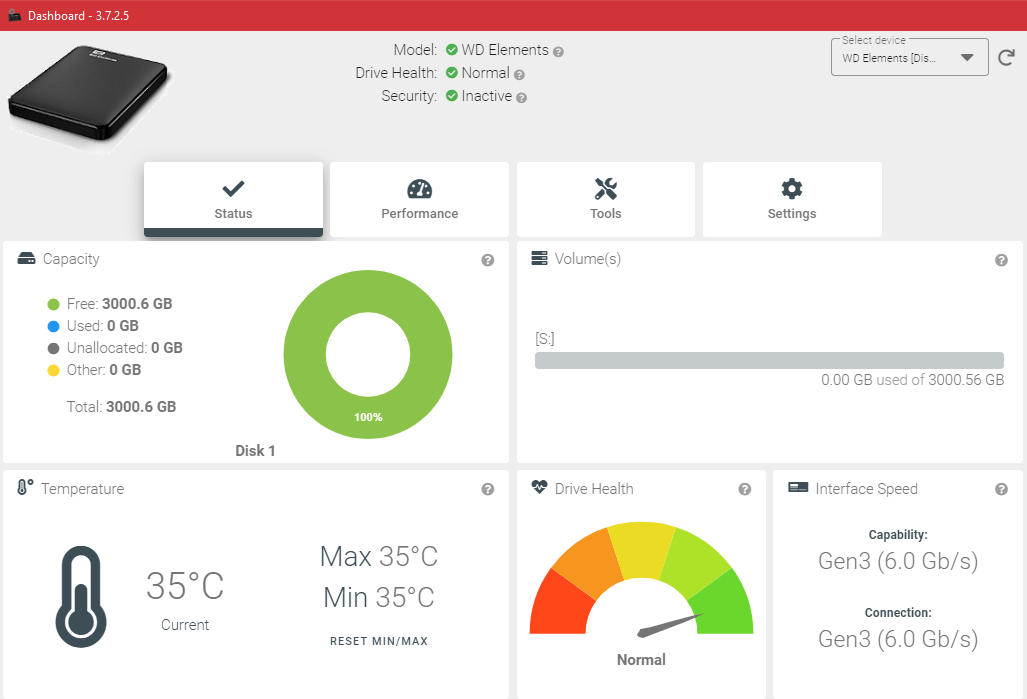Viewport: 1027px width, 699px height.
Task: Click the large thermometer graphic
Action: pyautogui.click(x=81, y=596)
